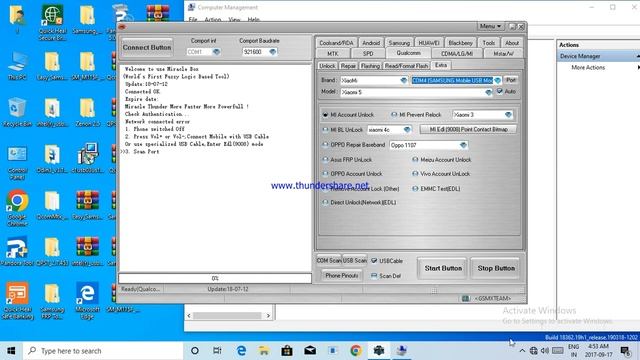Select the Asus FRP UnLock option
Image resolution: width=640 pixels, height=360 pixels.
pyautogui.click(x=325, y=160)
